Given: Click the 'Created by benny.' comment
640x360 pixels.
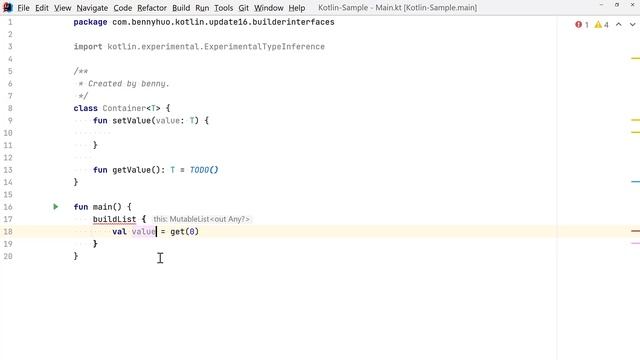Looking at the screenshot, I should [x=128, y=84].
